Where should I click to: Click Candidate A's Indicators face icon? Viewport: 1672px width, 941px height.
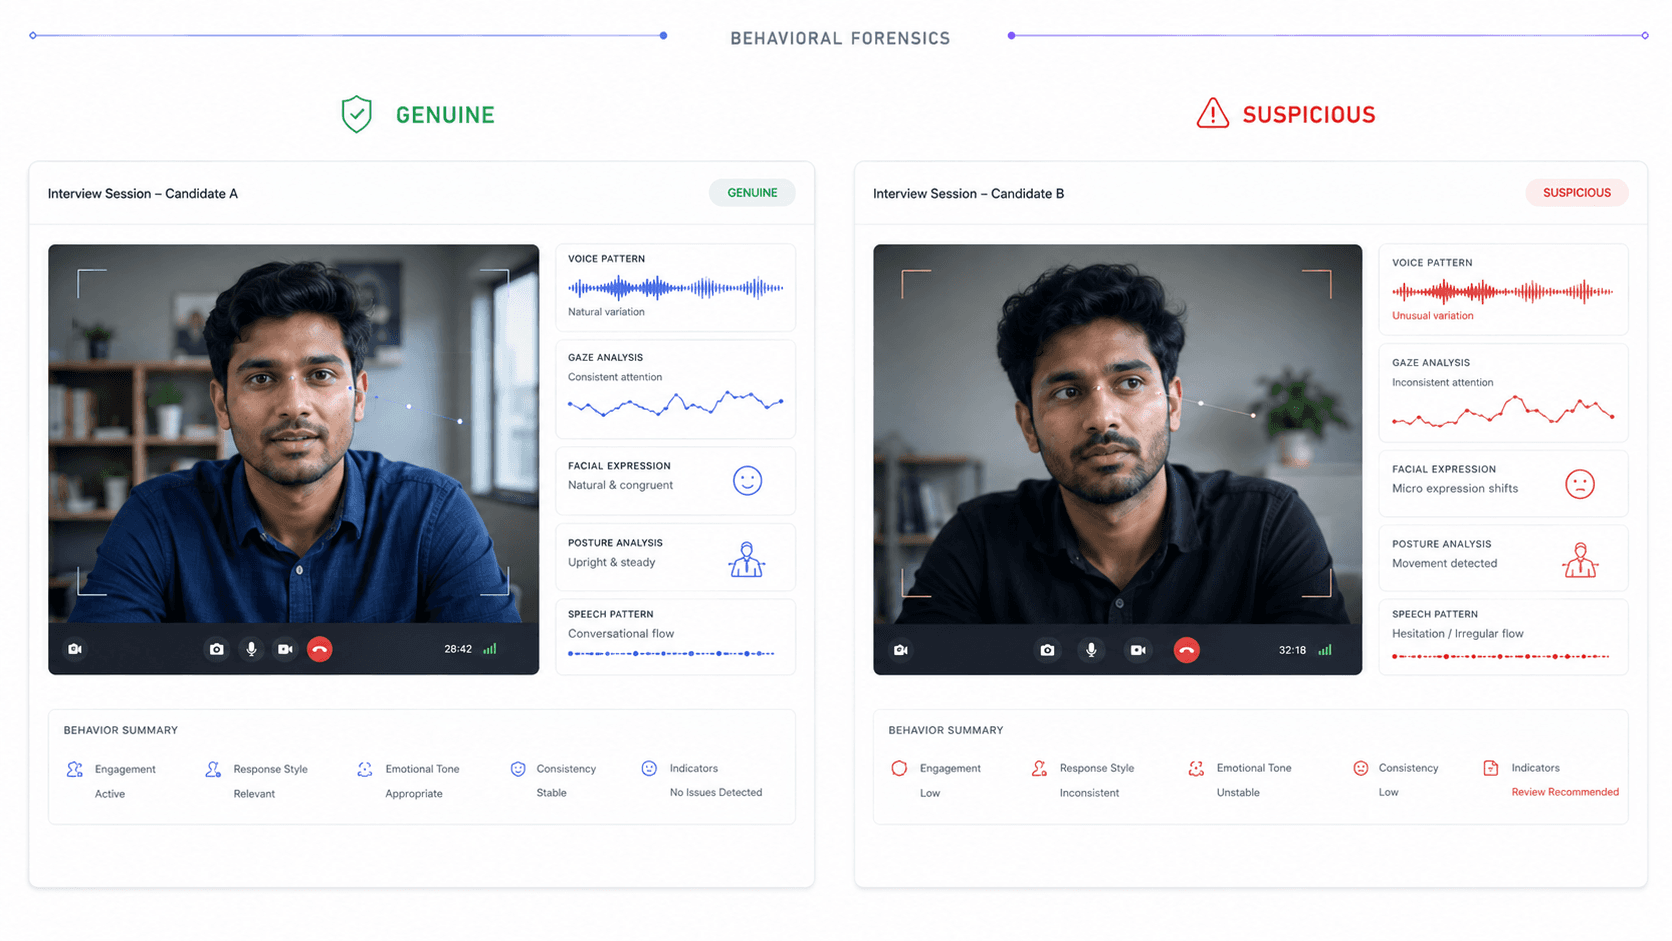(x=649, y=768)
